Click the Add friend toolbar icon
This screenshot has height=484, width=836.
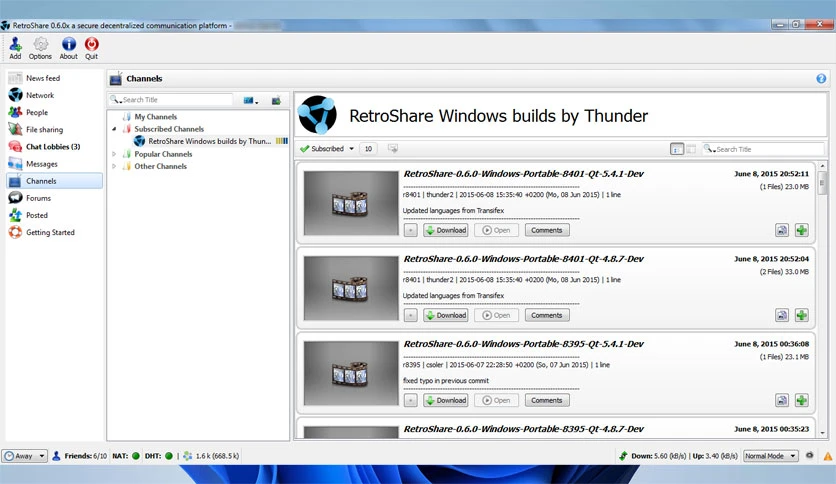point(15,48)
